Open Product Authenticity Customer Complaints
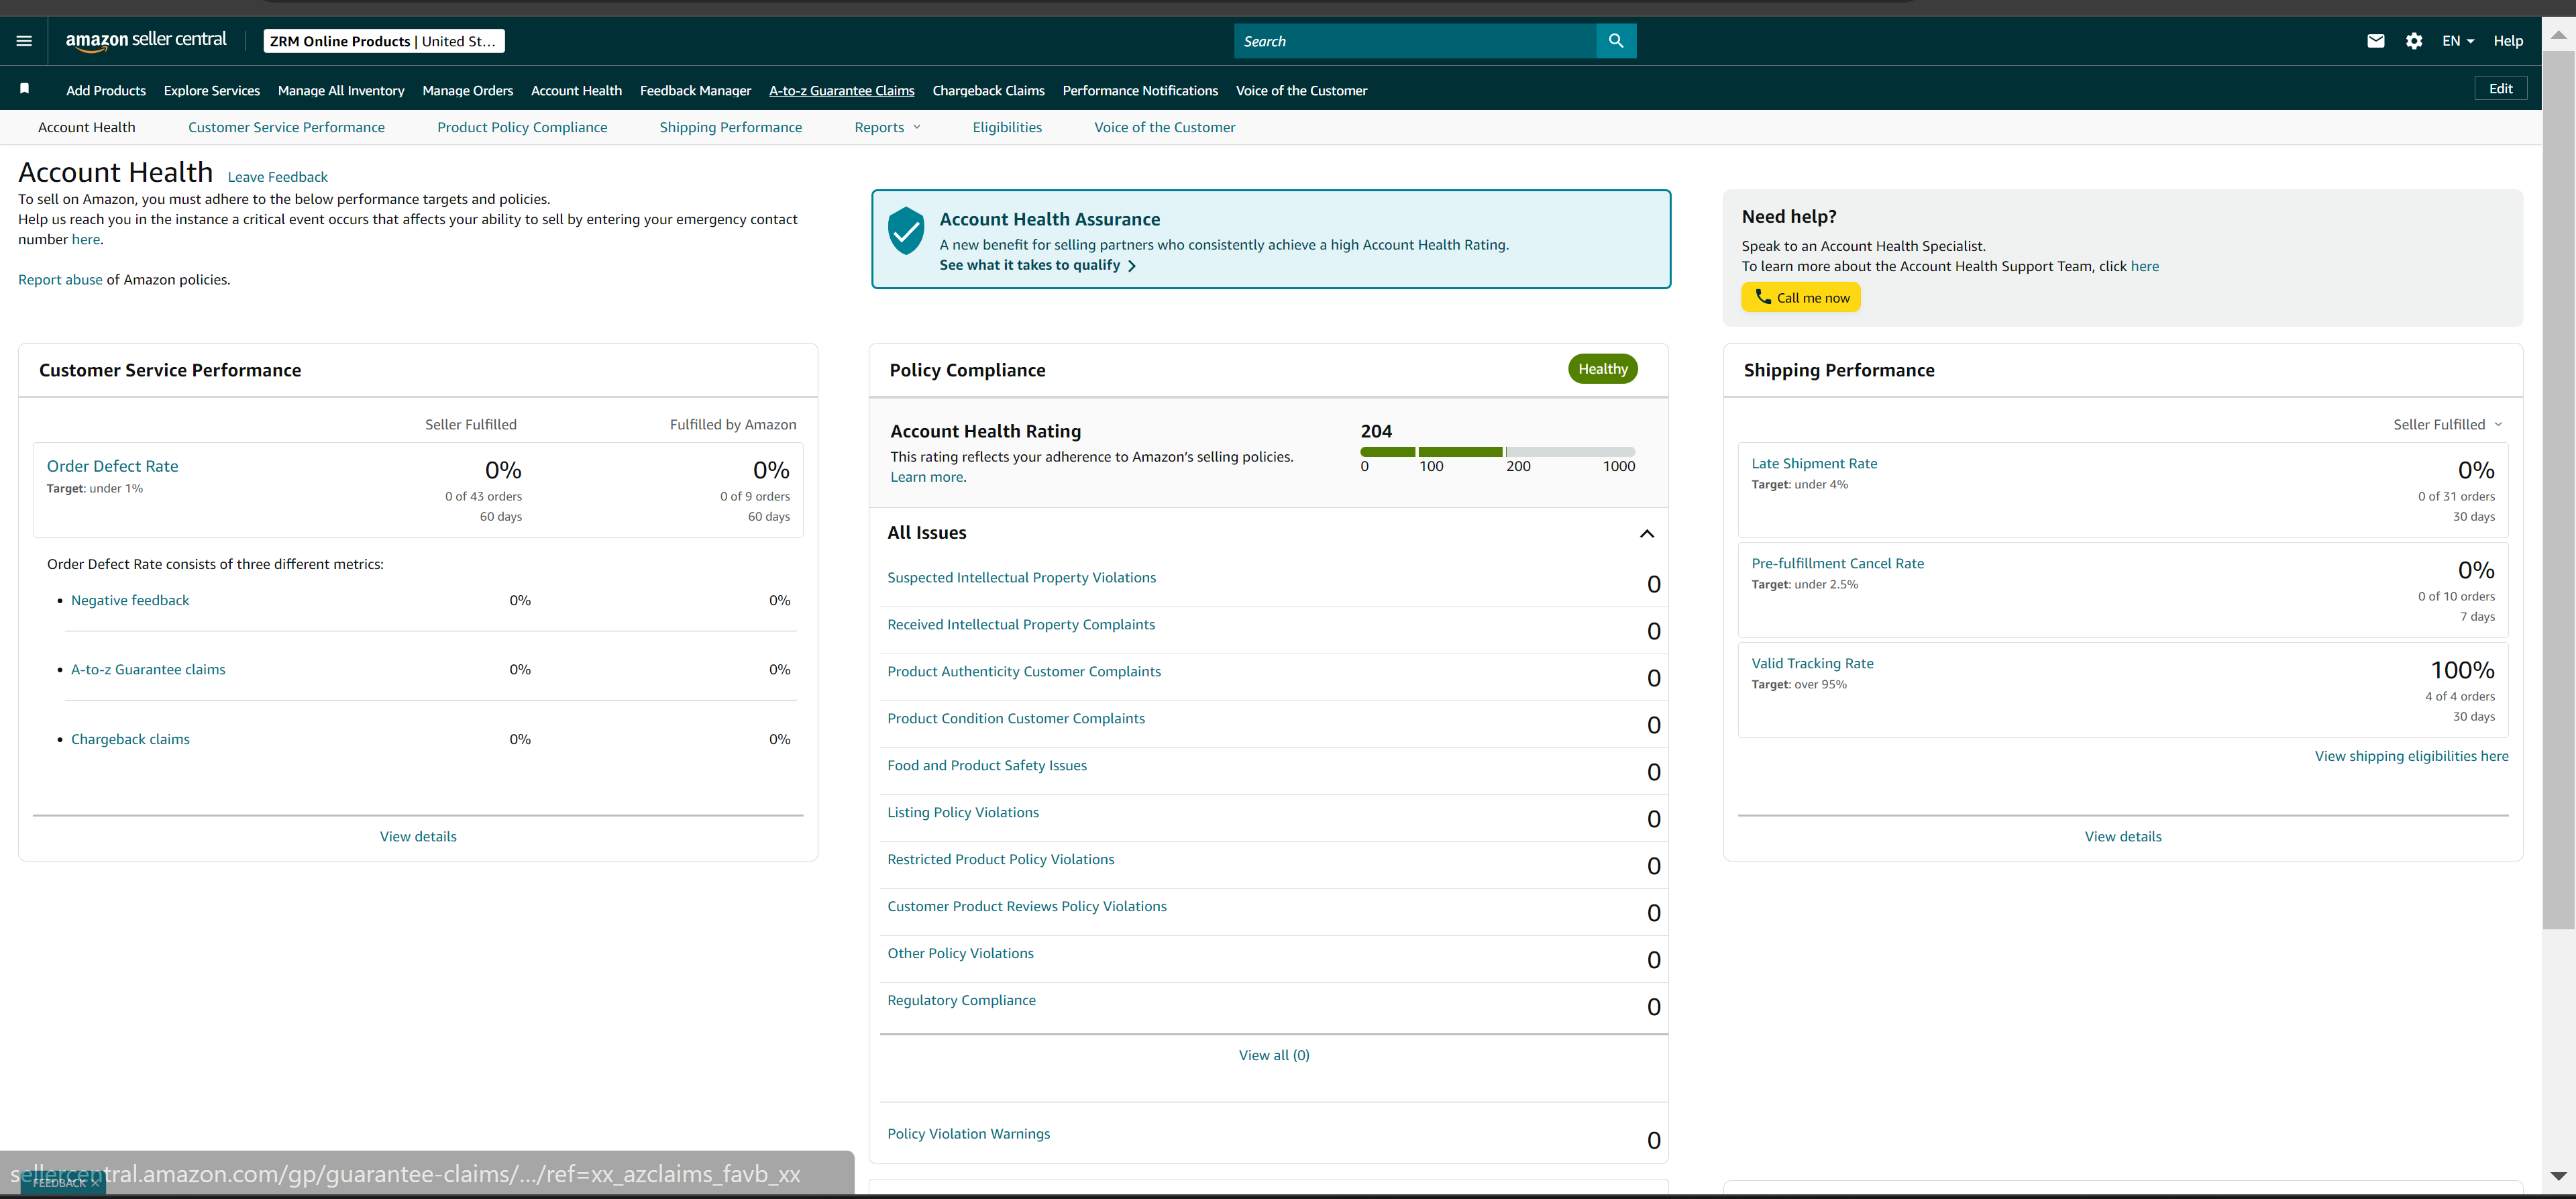The image size is (2576, 1199). (1024, 672)
